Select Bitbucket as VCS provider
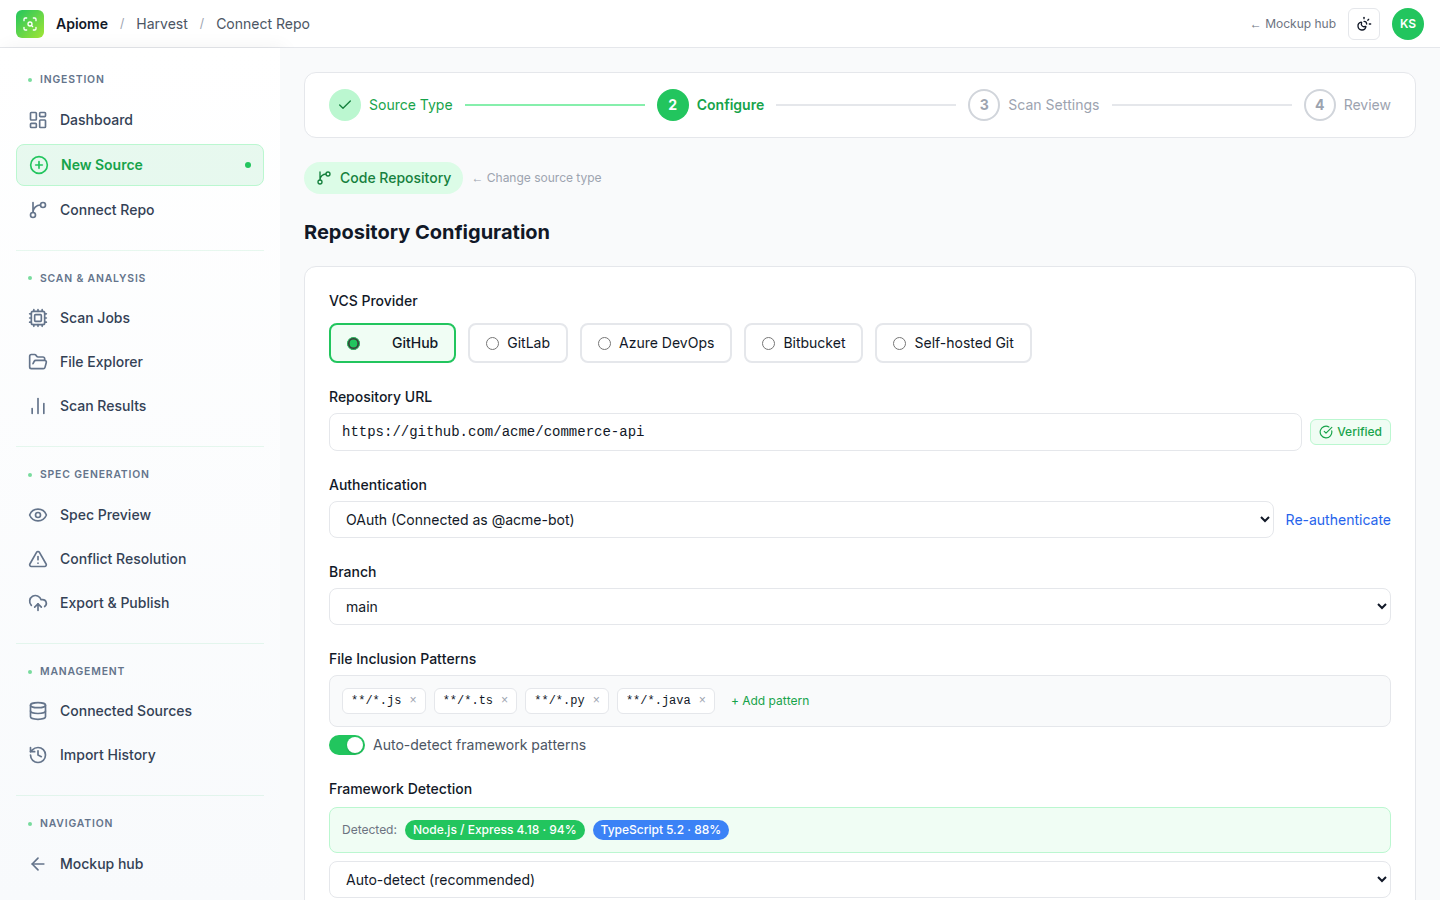Screen dimensions: 1440x900 coord(803,343)
